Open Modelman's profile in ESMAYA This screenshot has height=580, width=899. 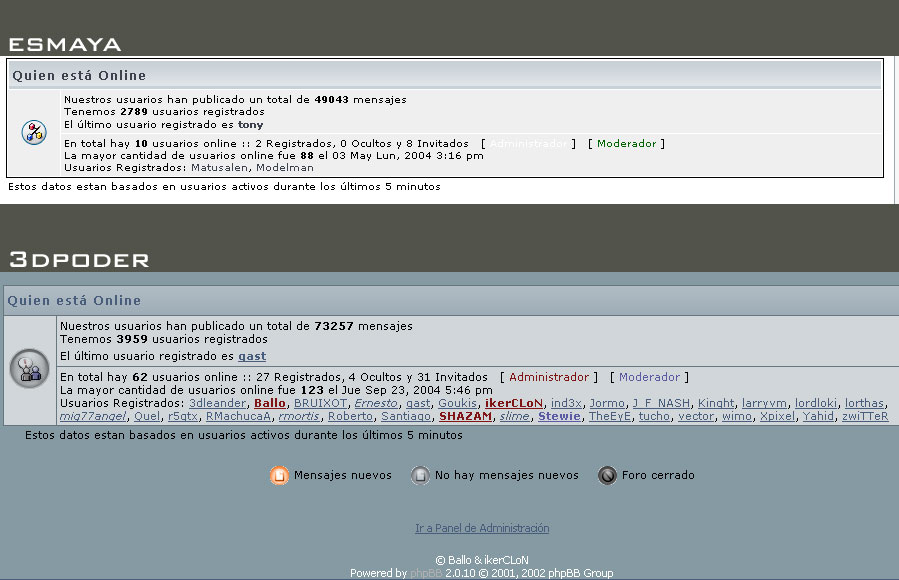pyautogui.click(x=285, y=167)
